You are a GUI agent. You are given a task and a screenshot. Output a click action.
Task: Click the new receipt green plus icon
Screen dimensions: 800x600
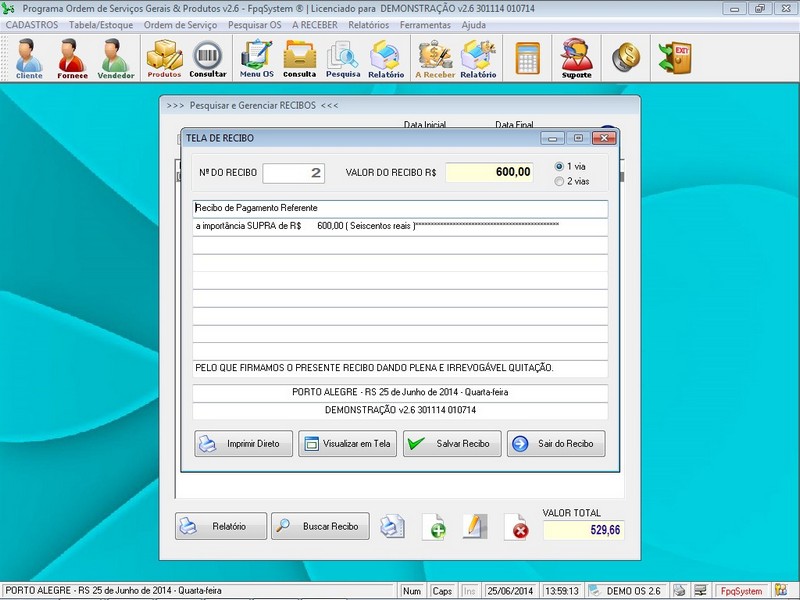point(434,527)
